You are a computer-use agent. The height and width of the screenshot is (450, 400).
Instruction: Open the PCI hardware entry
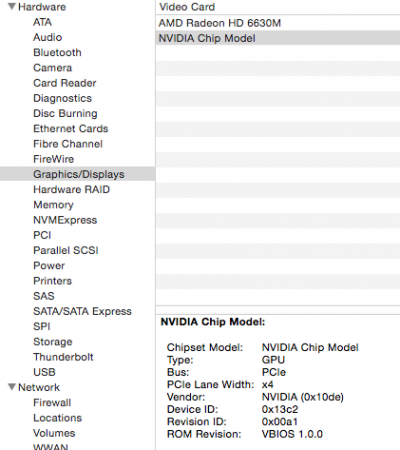pos(42,235)
